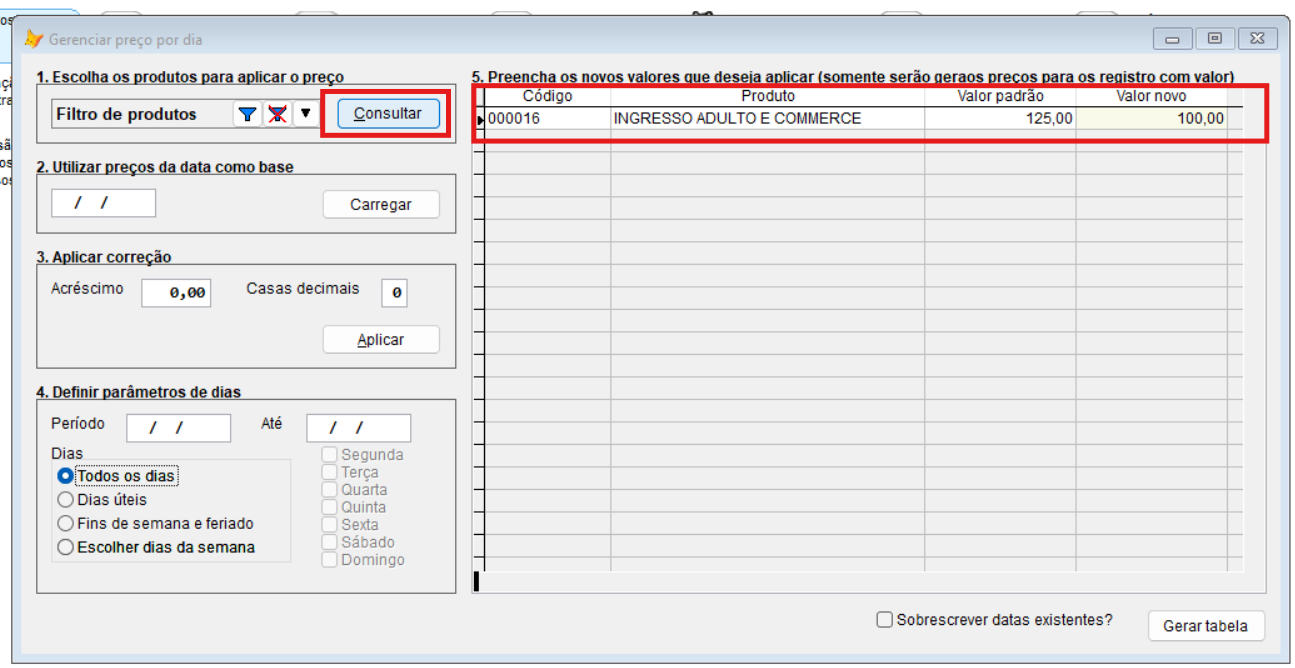Click the Casas decimais field

(394, 292)
